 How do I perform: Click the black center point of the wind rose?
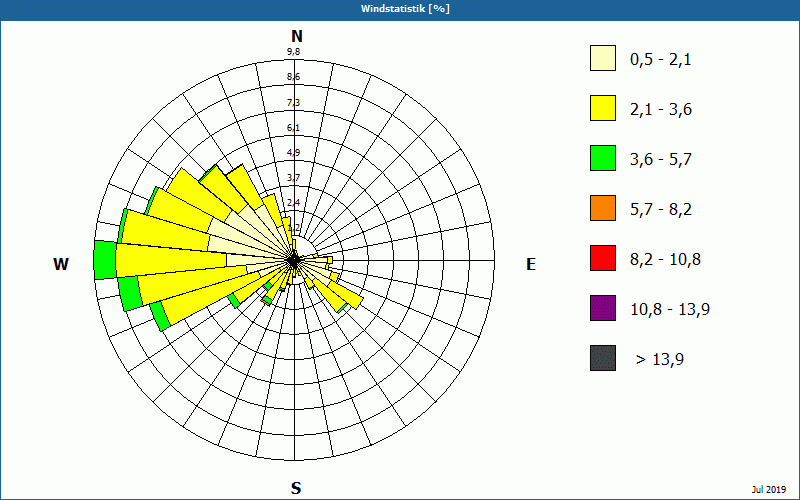coord(293,261)
